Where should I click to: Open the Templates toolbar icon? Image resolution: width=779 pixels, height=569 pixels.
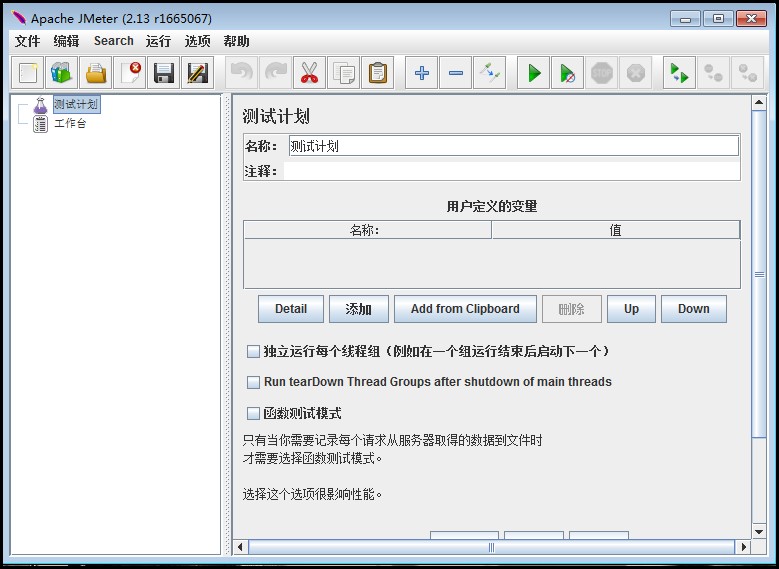click(x=62, y=73)
